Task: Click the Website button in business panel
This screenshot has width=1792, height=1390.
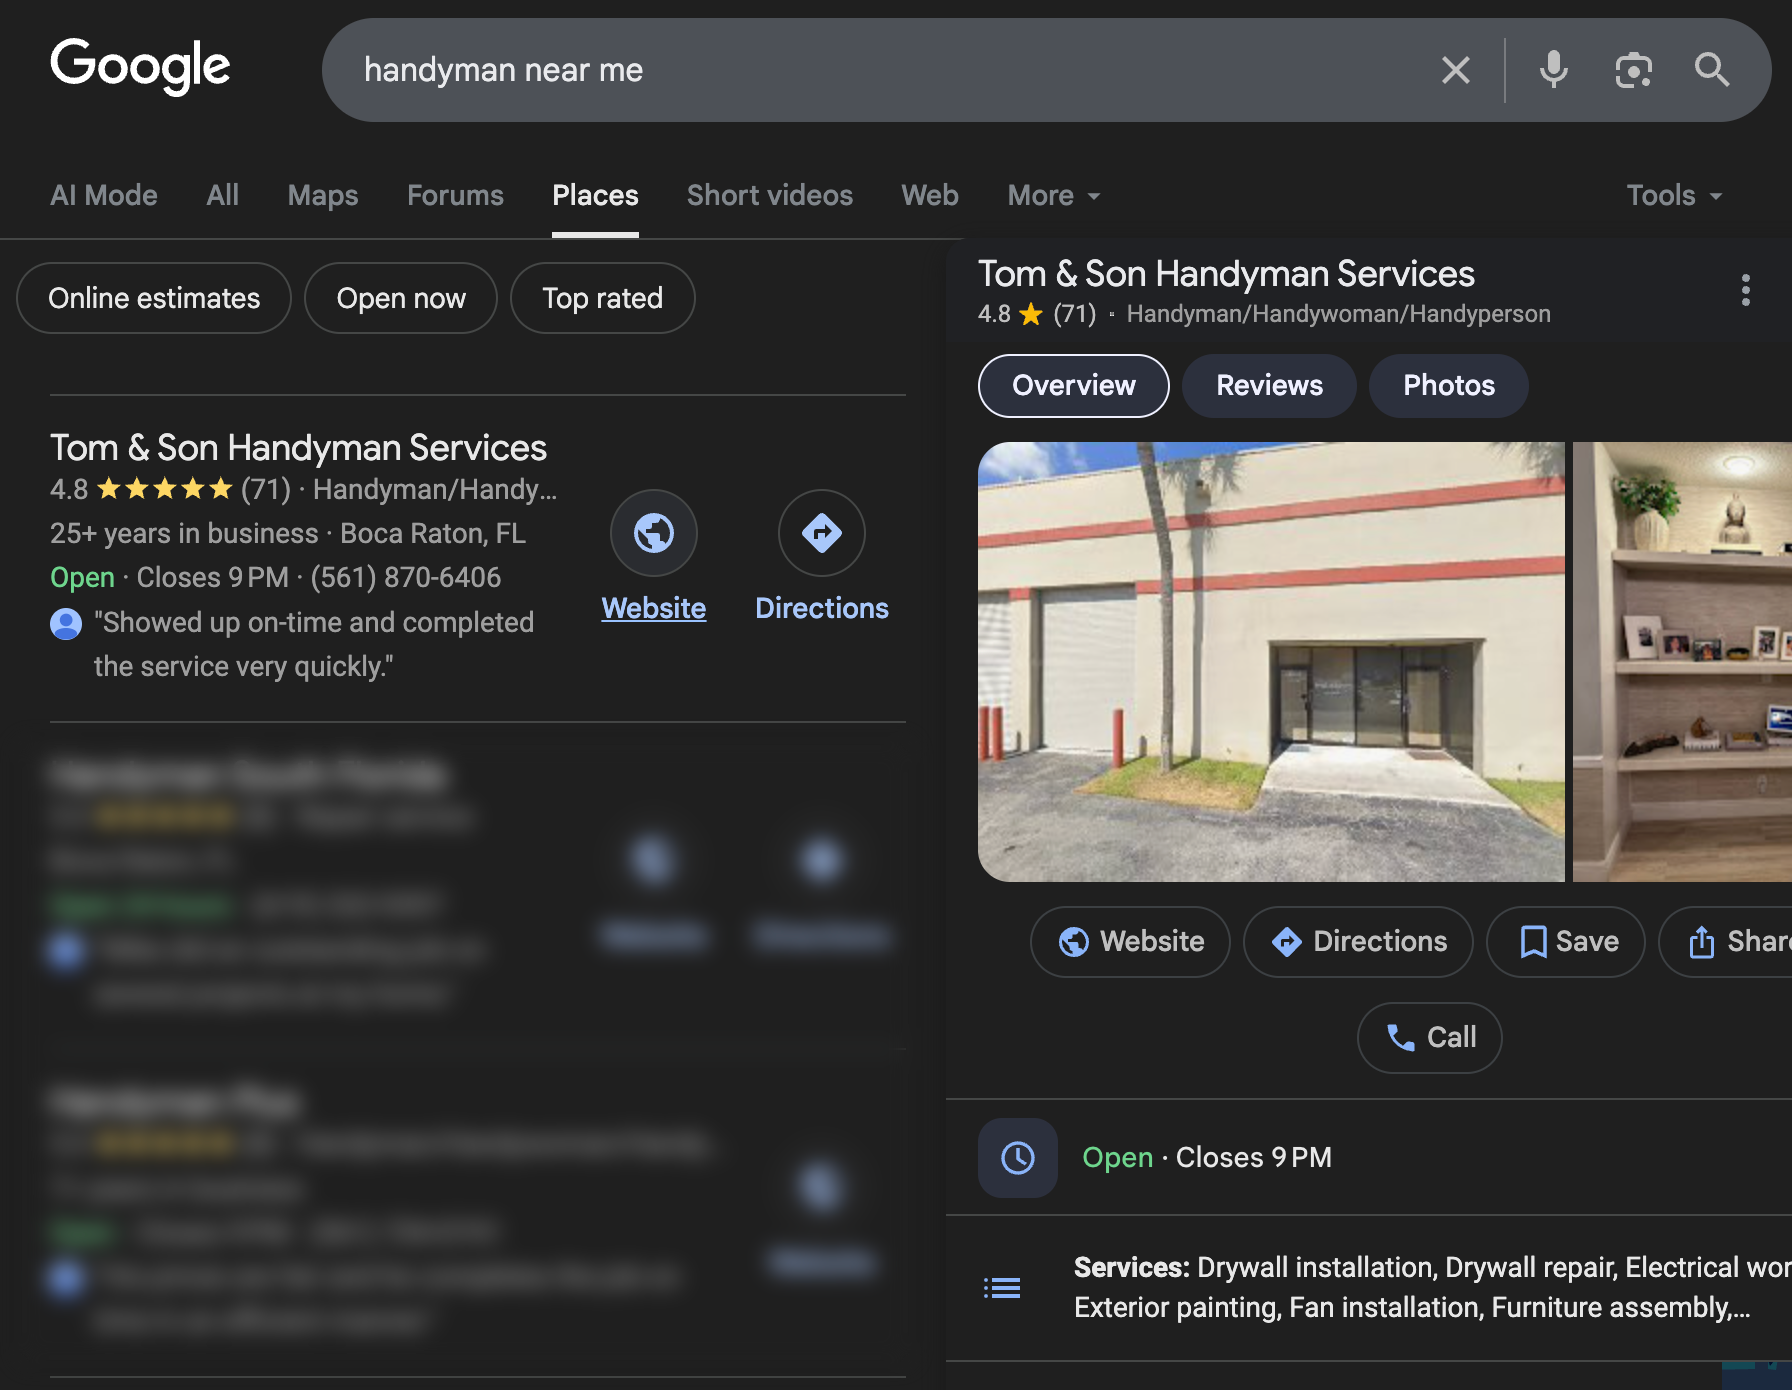Action: click(1131, 942)
